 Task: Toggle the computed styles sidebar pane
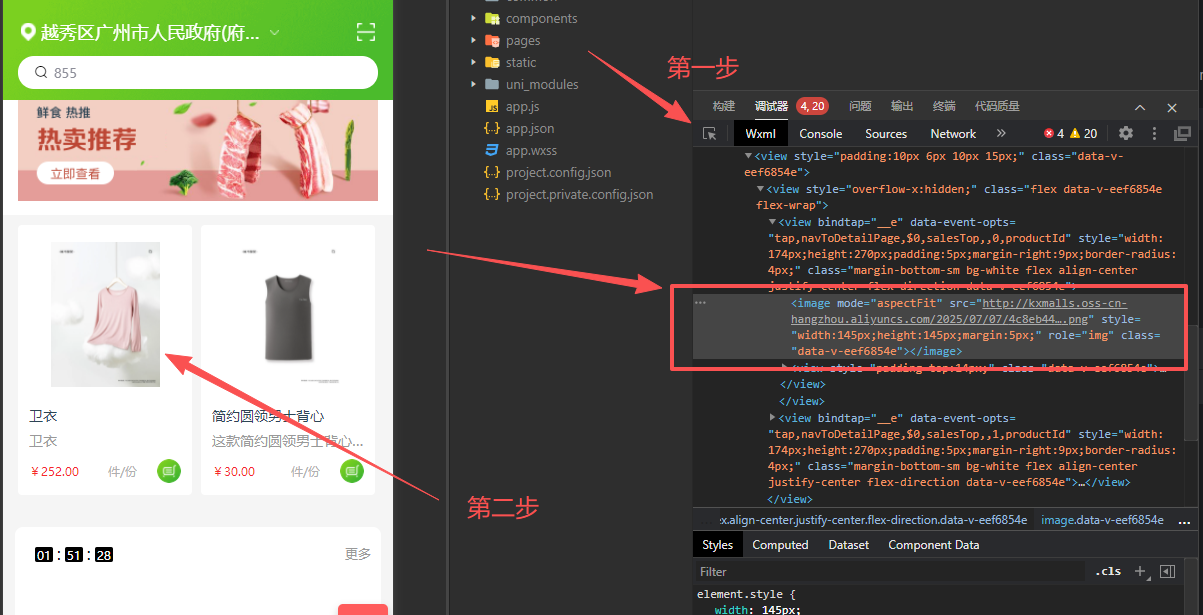(x=1167, y=571)
